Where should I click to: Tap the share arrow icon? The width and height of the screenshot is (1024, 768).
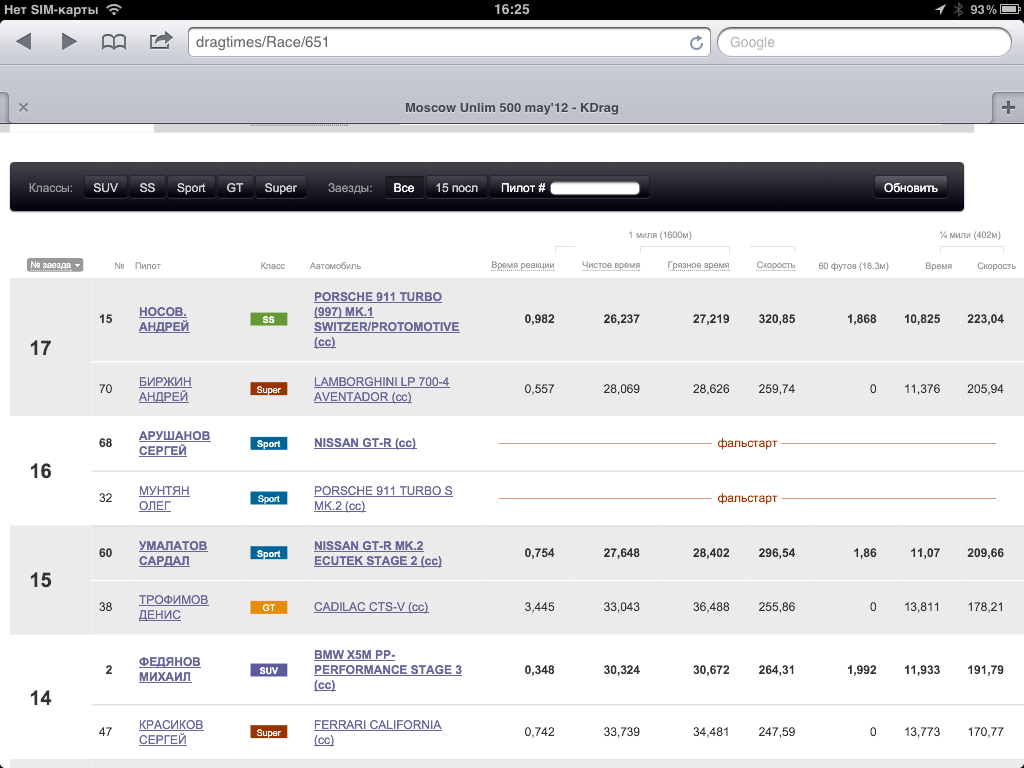tap(161, 41)
